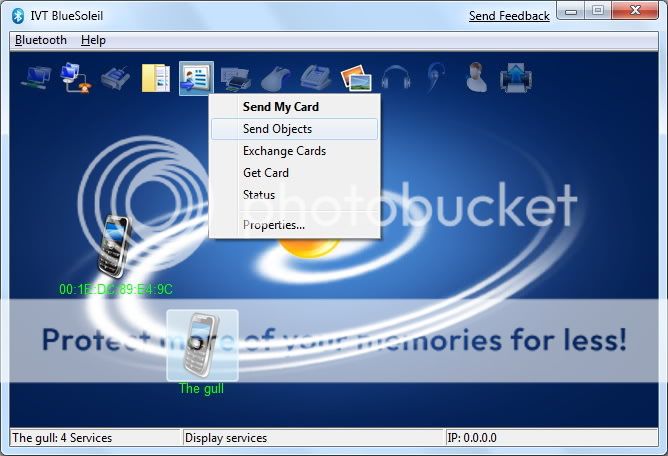Open the File Transfer folder icon
Image resolution: width=668 pixels, height=456 pixels.
[x=155, y=78]
